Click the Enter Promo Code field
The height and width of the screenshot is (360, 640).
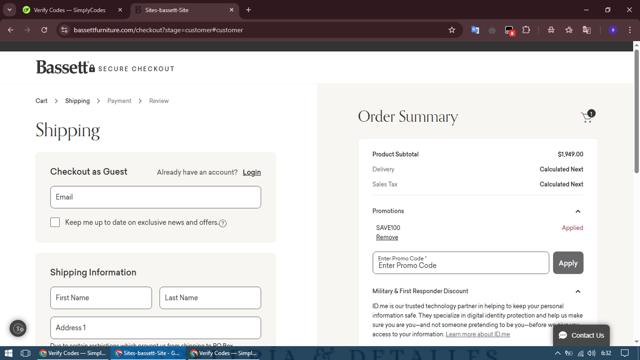coord(460,263)
